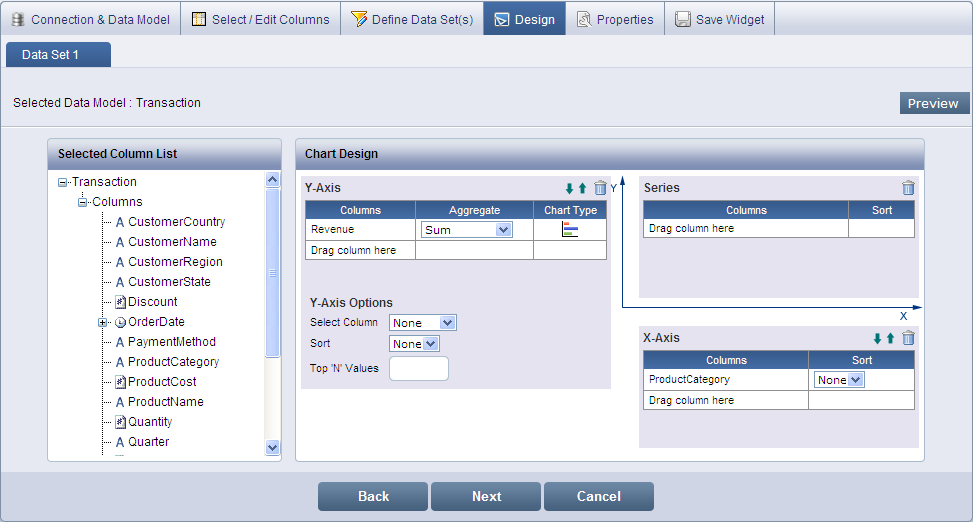Click the X-Axis move up arrow
Viewport: 973px width, 522px height.
click(890, 339)
